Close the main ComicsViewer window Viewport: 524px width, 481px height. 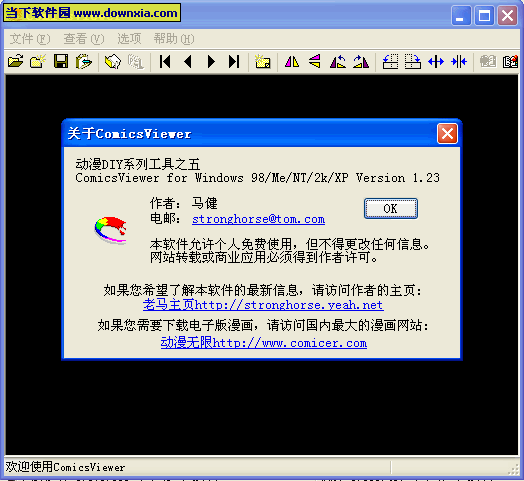tap(507, 15)
